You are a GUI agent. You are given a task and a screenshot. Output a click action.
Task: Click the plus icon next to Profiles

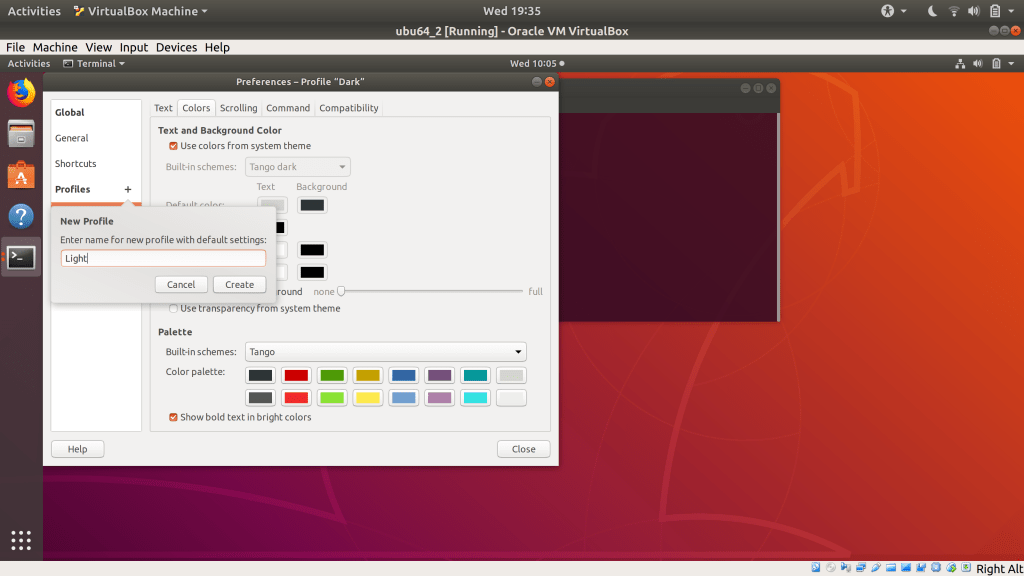tap(127, 189)
